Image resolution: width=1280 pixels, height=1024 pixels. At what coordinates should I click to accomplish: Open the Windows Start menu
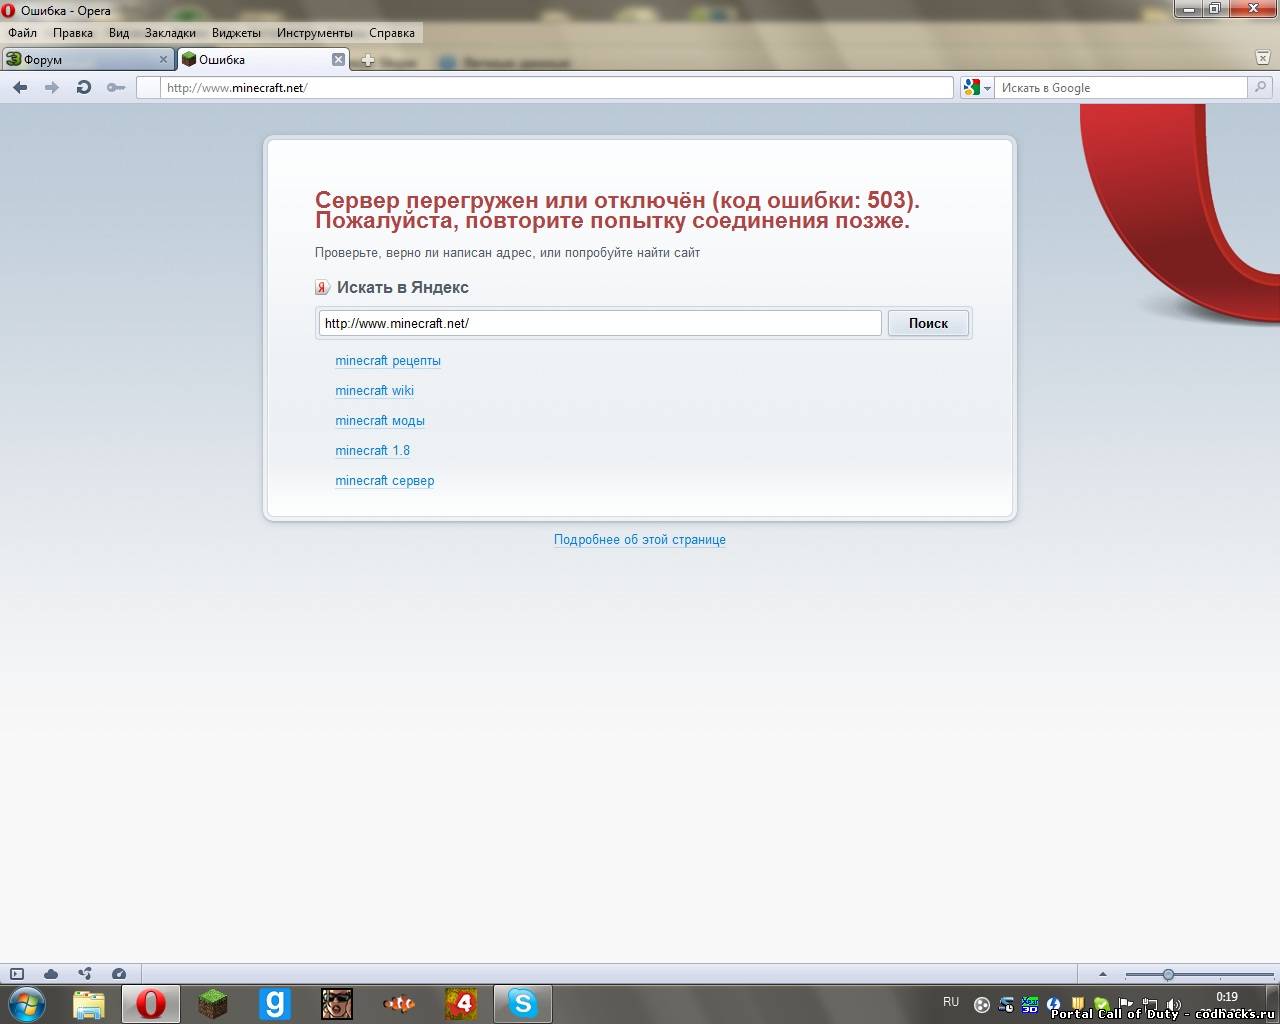coord(27,1003)
